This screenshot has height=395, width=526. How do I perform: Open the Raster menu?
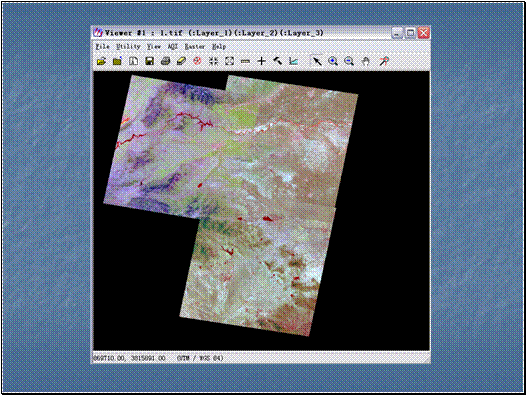pos(195,47)
